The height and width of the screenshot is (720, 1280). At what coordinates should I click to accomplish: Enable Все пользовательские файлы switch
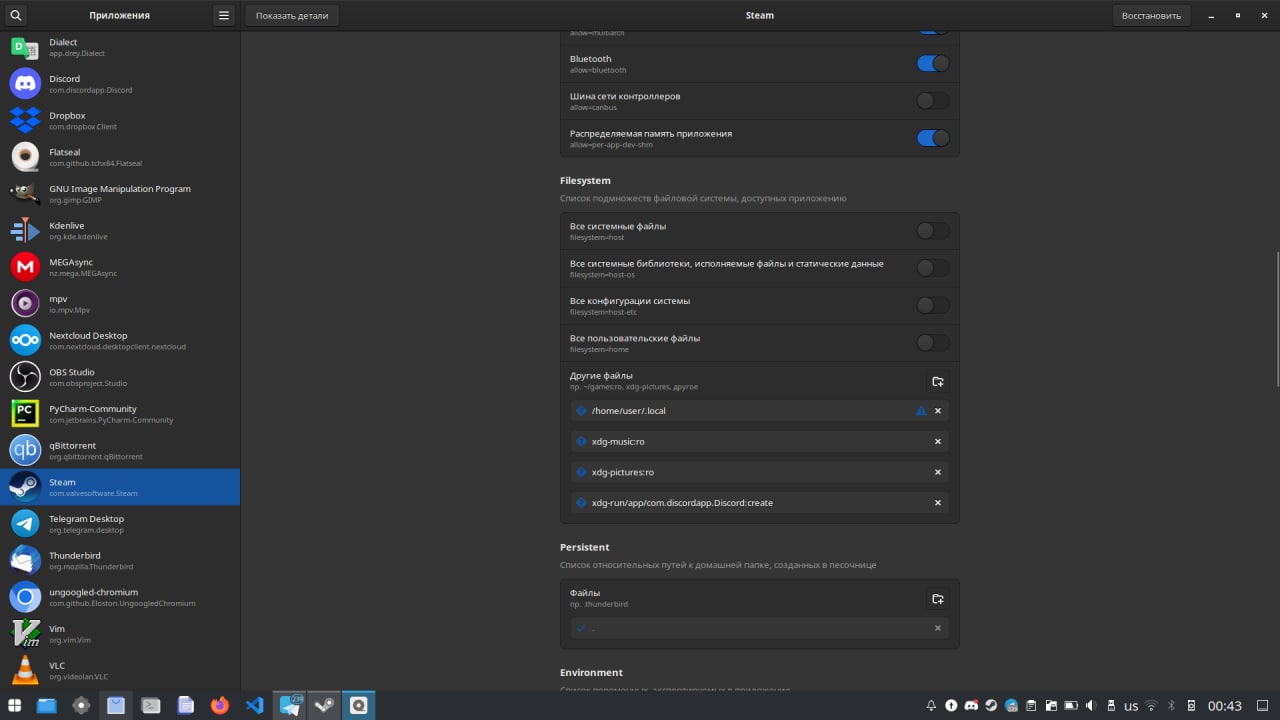[932, 343]
